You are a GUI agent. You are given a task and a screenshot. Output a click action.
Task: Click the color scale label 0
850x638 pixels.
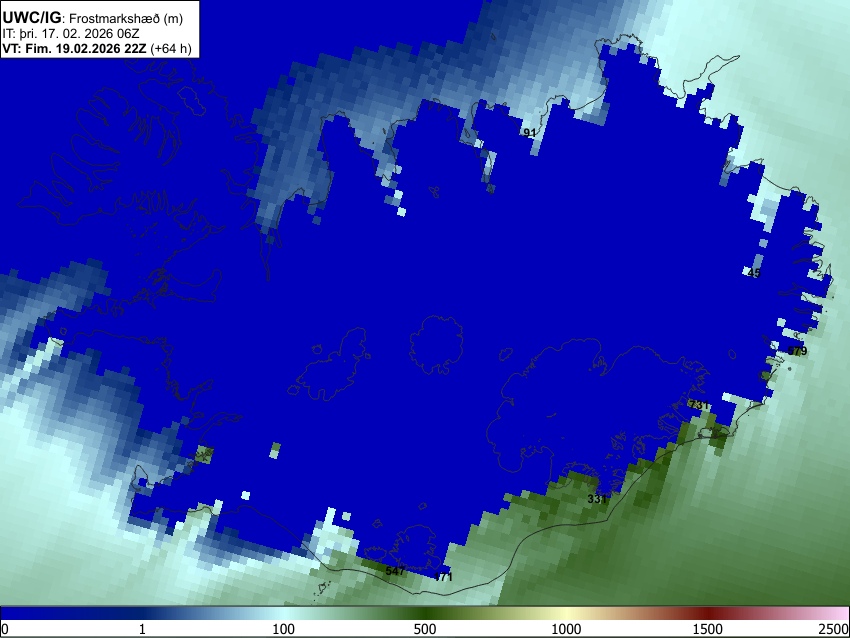tap(5, 629)
